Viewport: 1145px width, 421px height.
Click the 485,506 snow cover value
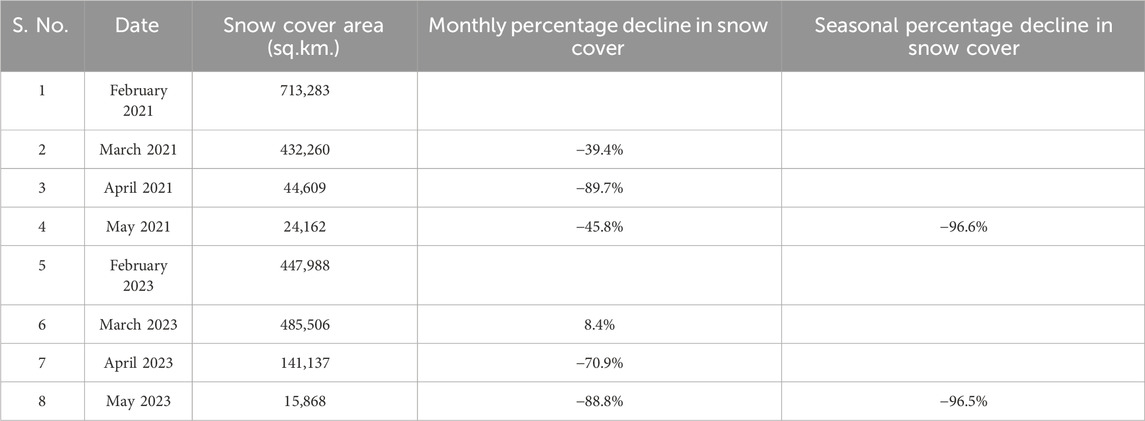305,324
